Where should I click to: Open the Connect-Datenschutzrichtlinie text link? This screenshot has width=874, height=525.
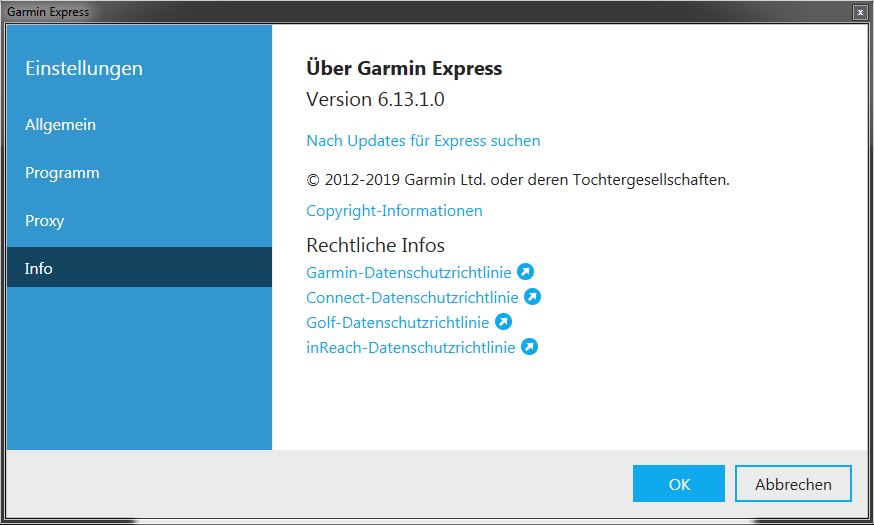pyautogui.click(x=412, y=297)
